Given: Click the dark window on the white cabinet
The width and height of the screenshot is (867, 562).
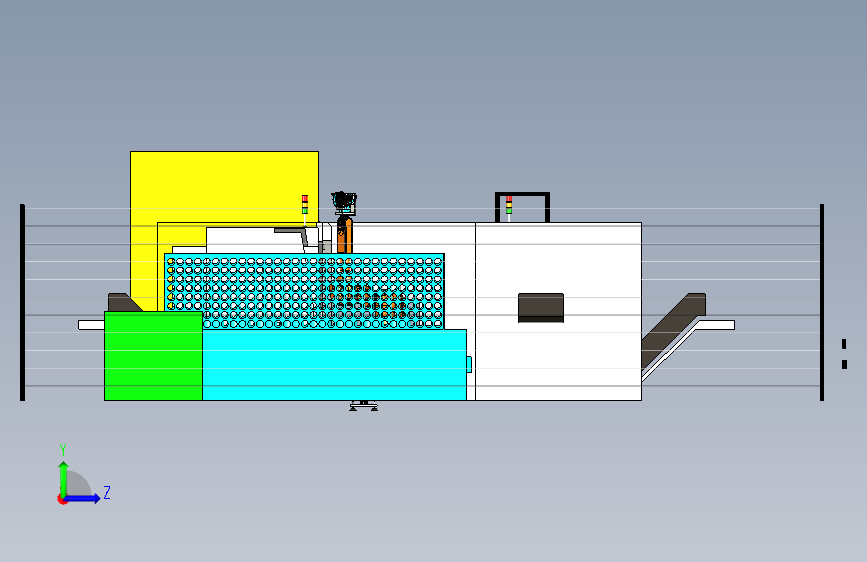Looking at the screenshot, I should coord(541,308).
